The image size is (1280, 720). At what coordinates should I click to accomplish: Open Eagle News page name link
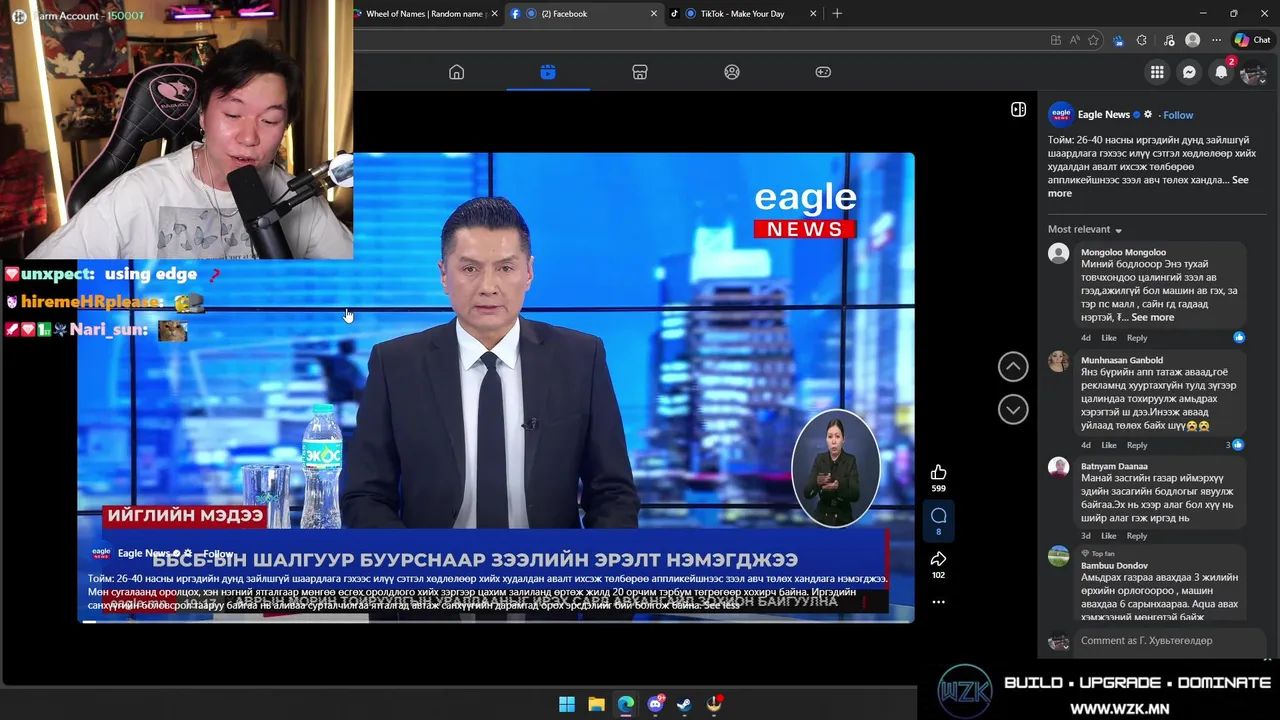1104,115
